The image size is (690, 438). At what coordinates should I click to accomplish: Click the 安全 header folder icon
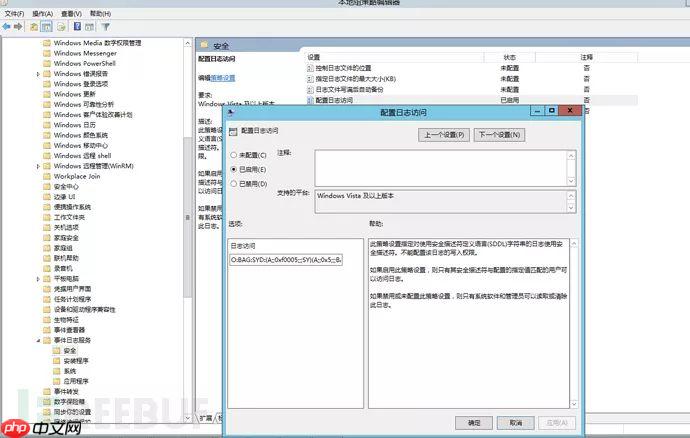point(204,45)
